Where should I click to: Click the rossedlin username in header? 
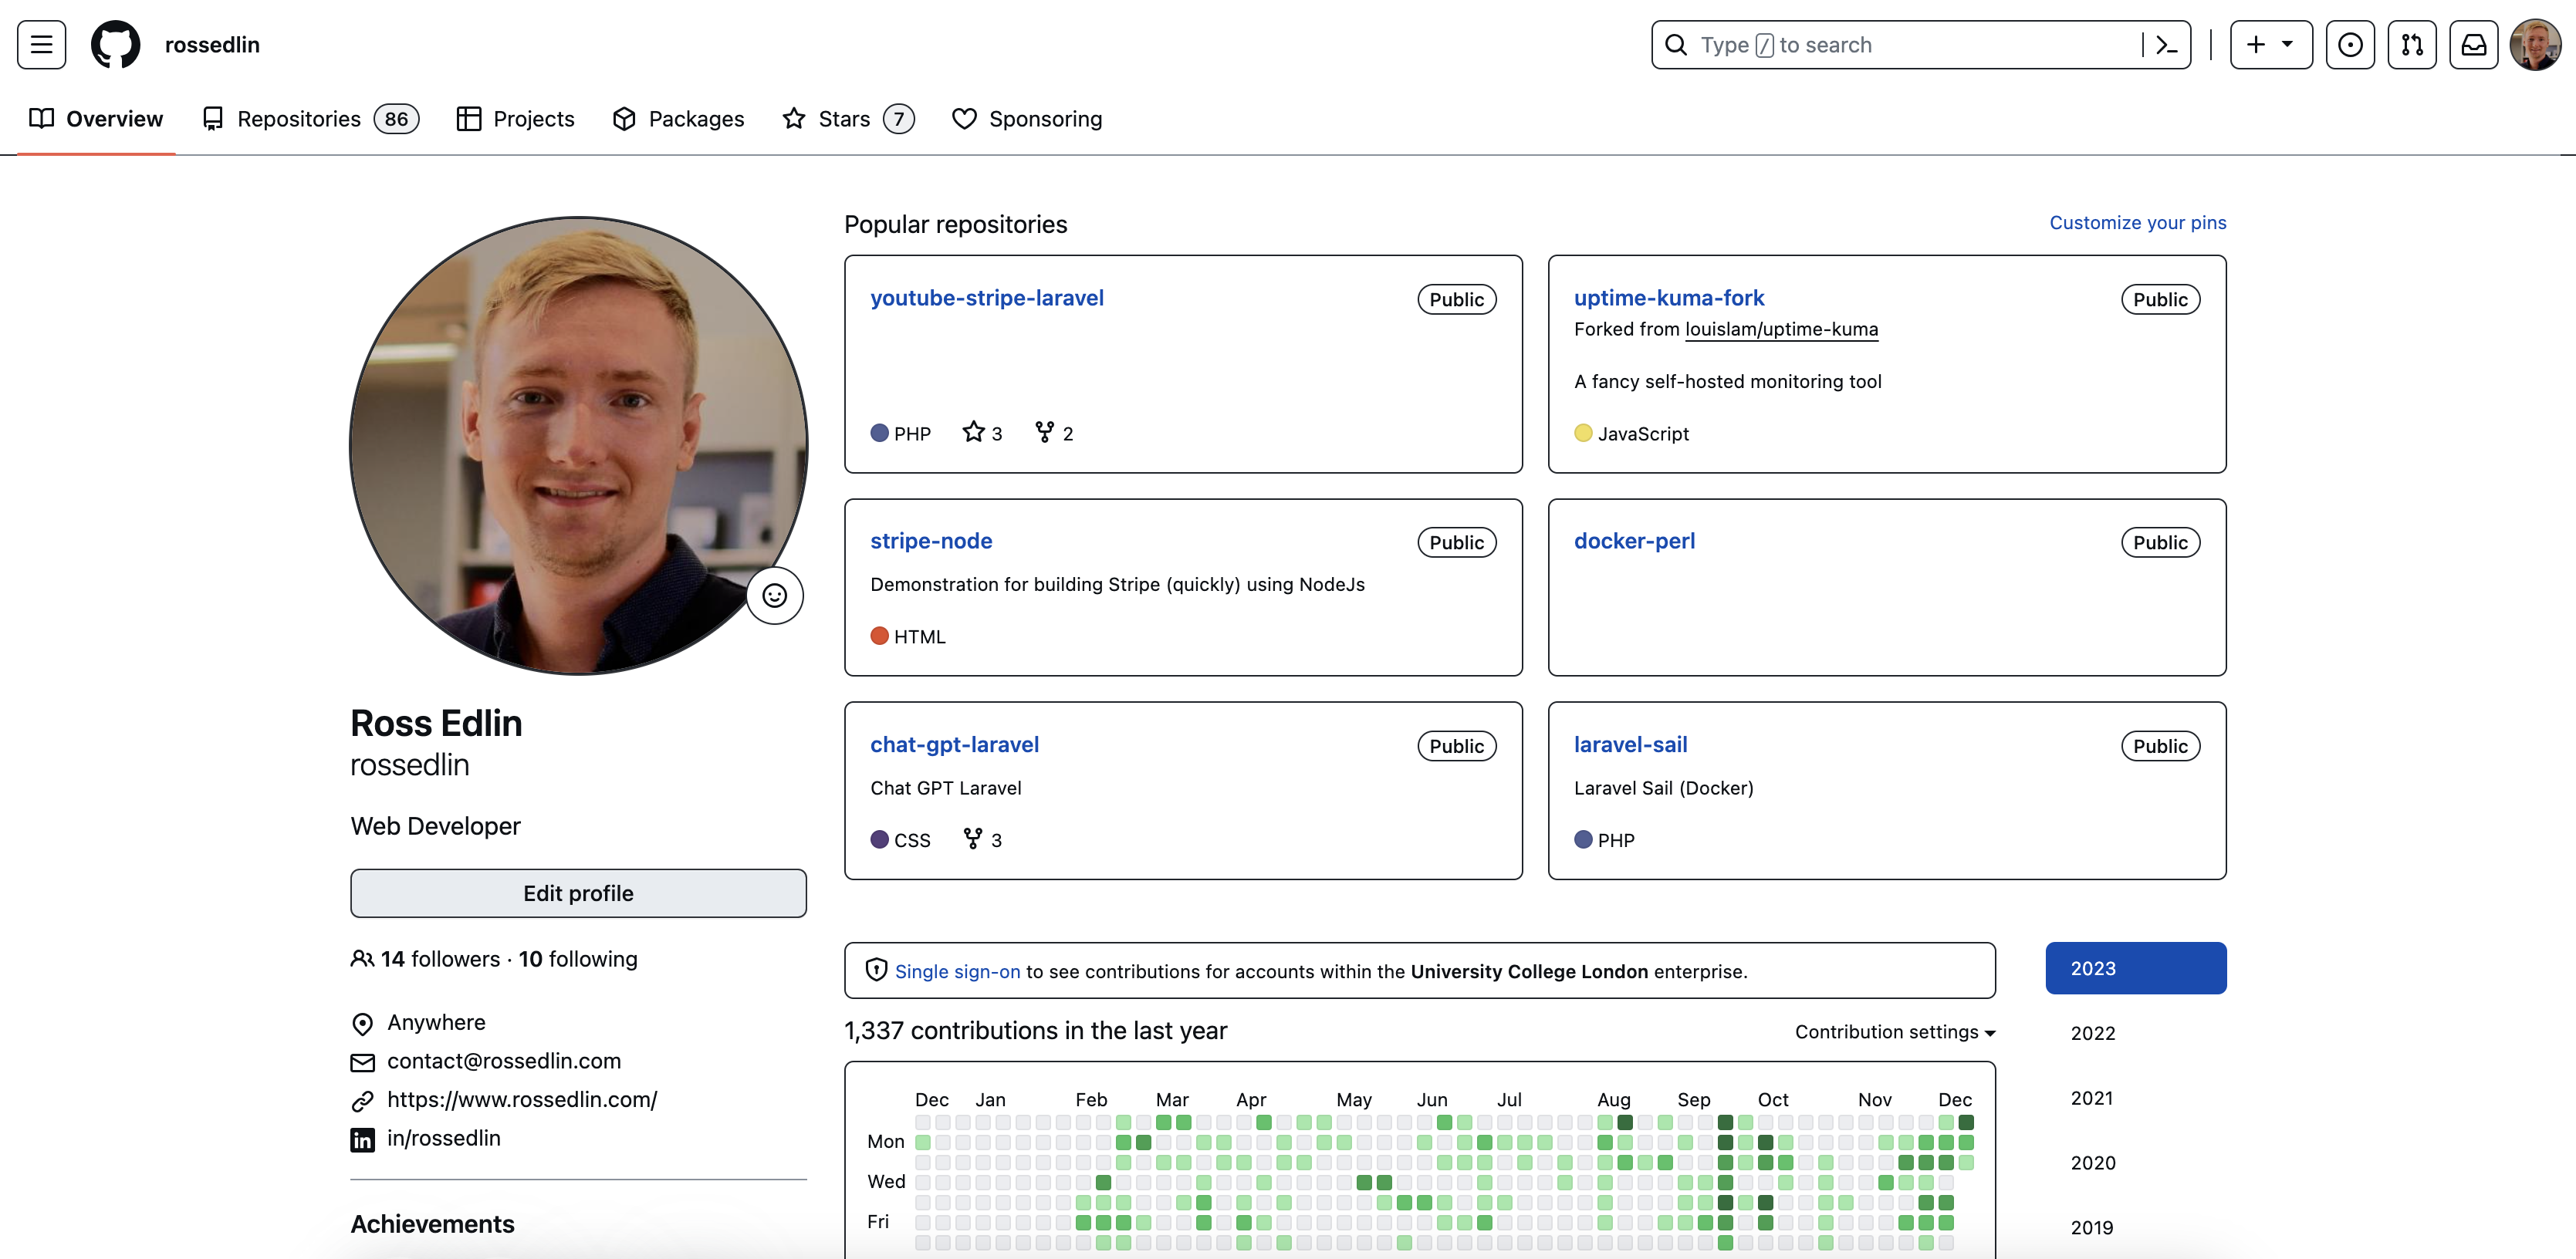coord(212,45)
